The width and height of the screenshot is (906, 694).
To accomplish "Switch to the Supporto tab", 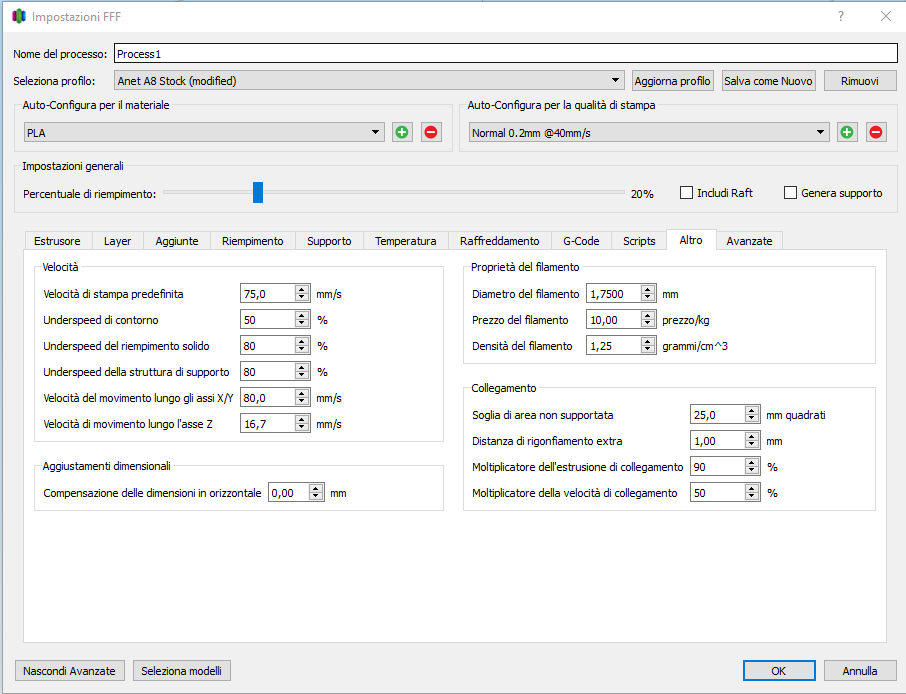I will click(x=329, y=241).
